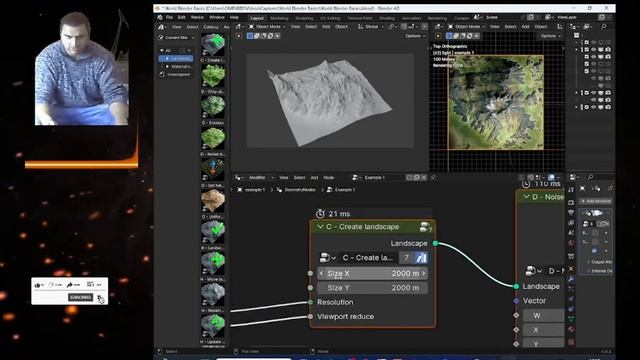Open node editor's editor type menu
This screenshot has height=360, width=640.
coord(239,178)
